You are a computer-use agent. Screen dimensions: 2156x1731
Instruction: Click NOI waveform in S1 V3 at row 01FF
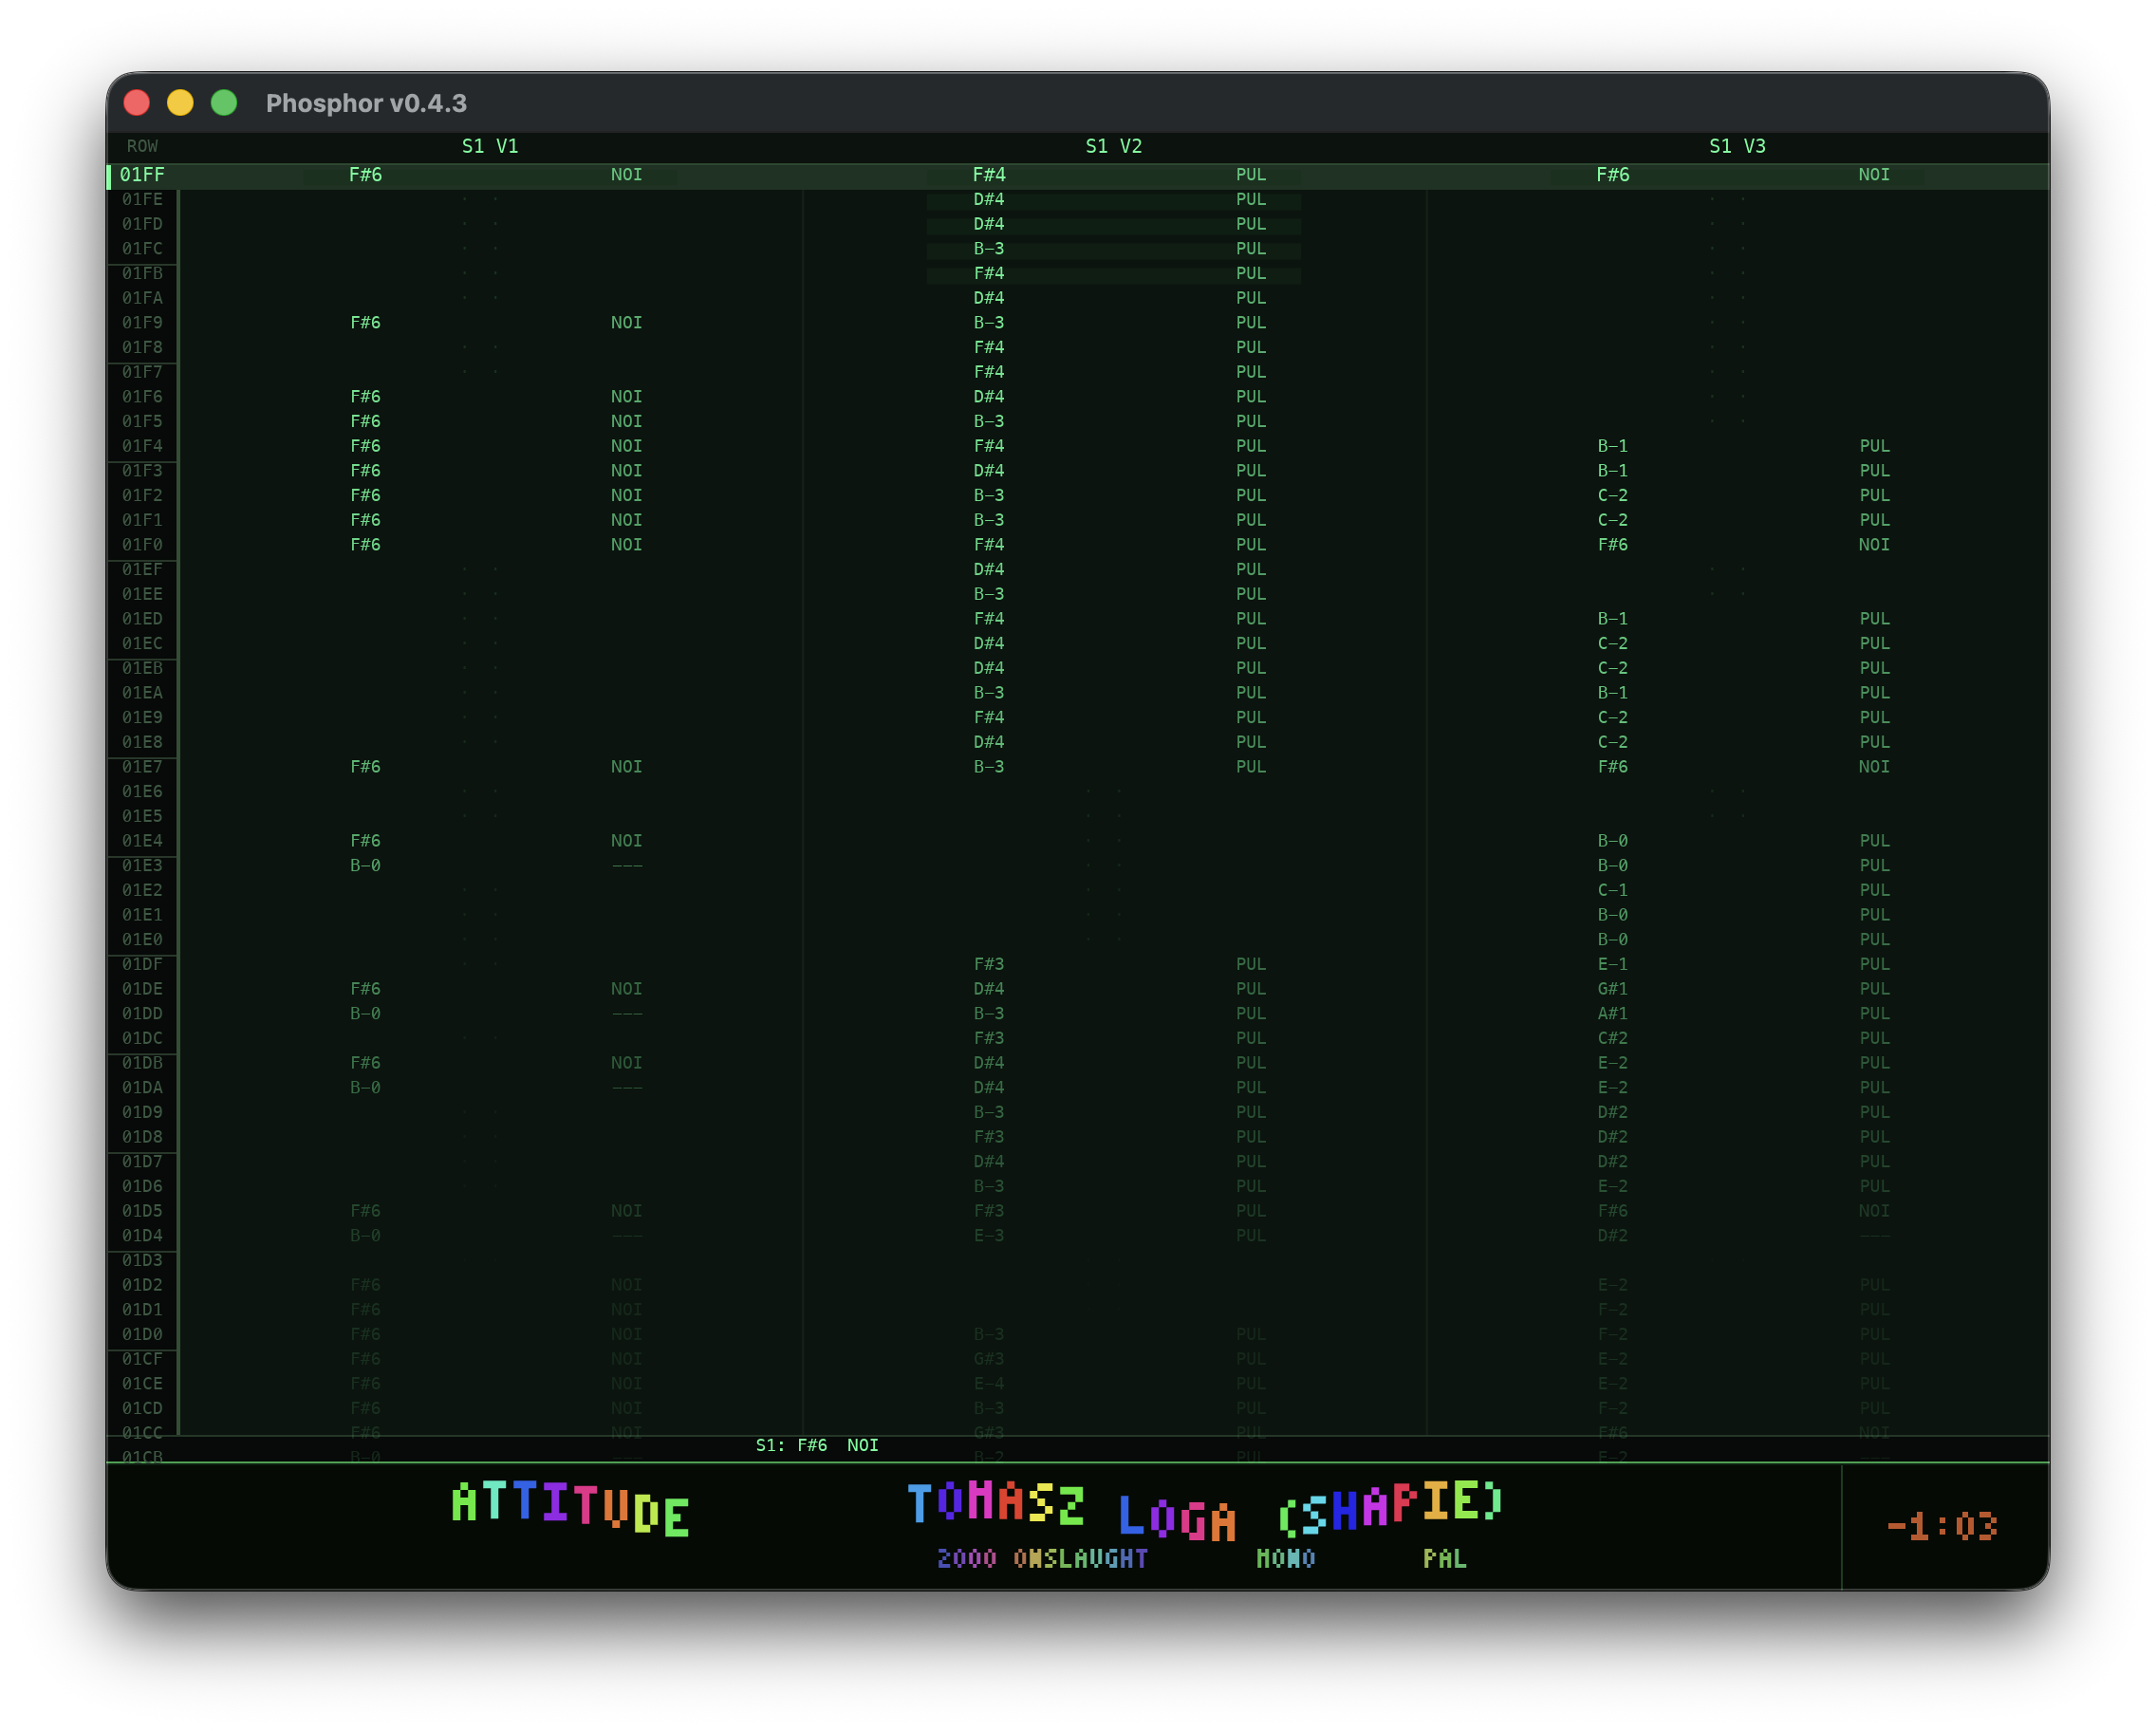click(1874, 175)
